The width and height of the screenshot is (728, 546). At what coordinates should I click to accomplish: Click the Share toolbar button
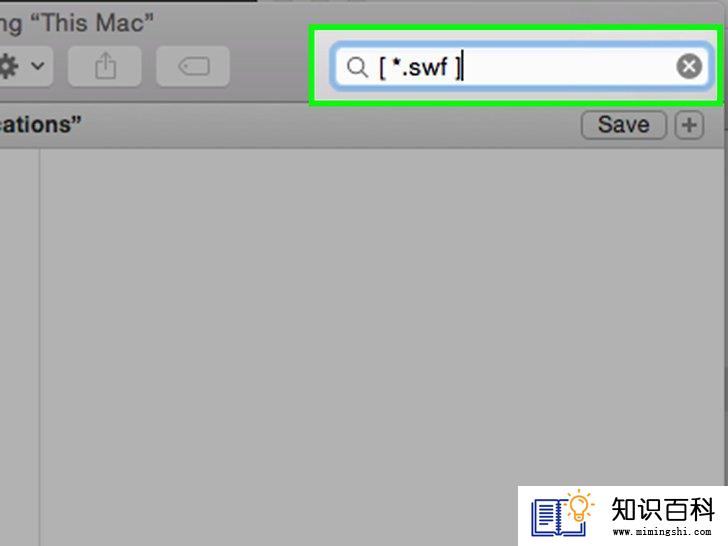click(x=105, y=66)
